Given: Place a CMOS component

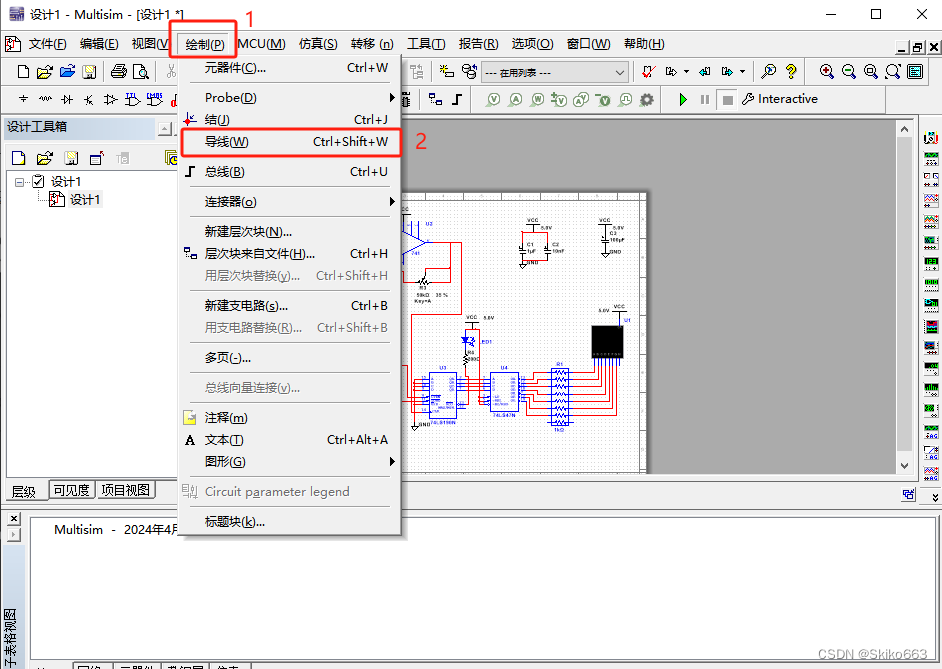Looking at the screenshot, I should click(x=154, y=99).
